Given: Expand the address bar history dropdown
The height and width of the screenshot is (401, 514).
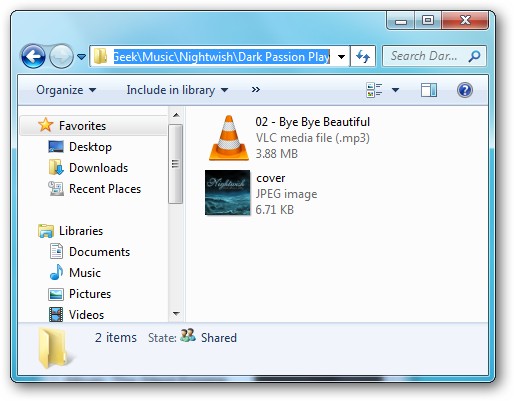Looking at the screenshot, I should click(341, 57).
